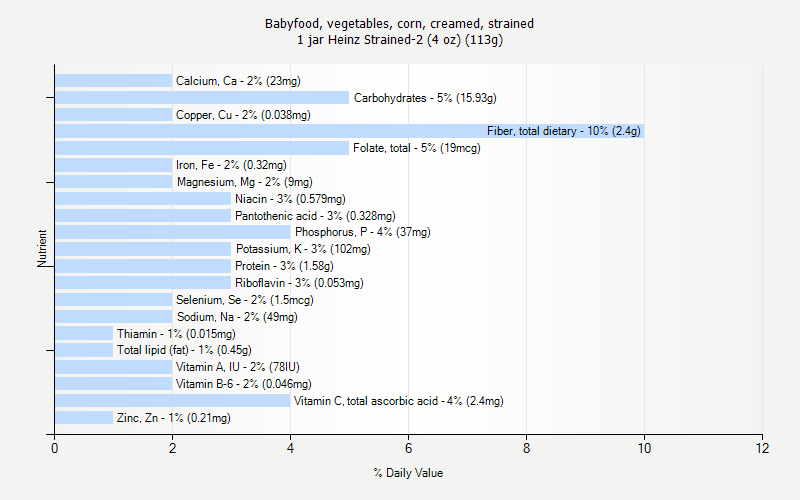Click the Calcium, Ca label
Viewport: 800px width, 500px height.
238,81
